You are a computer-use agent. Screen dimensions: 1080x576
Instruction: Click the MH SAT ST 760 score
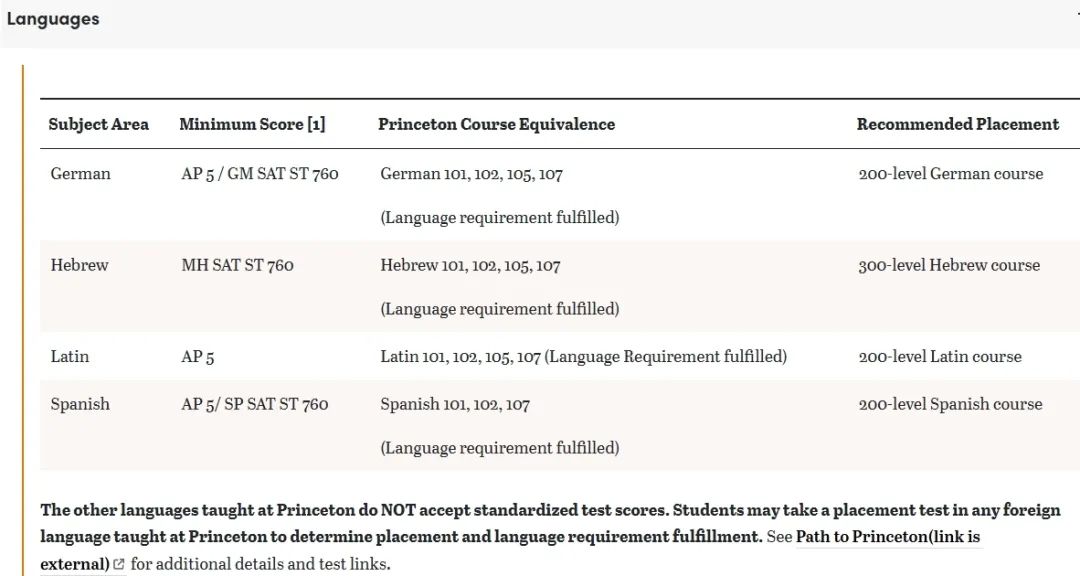point(238,265)
